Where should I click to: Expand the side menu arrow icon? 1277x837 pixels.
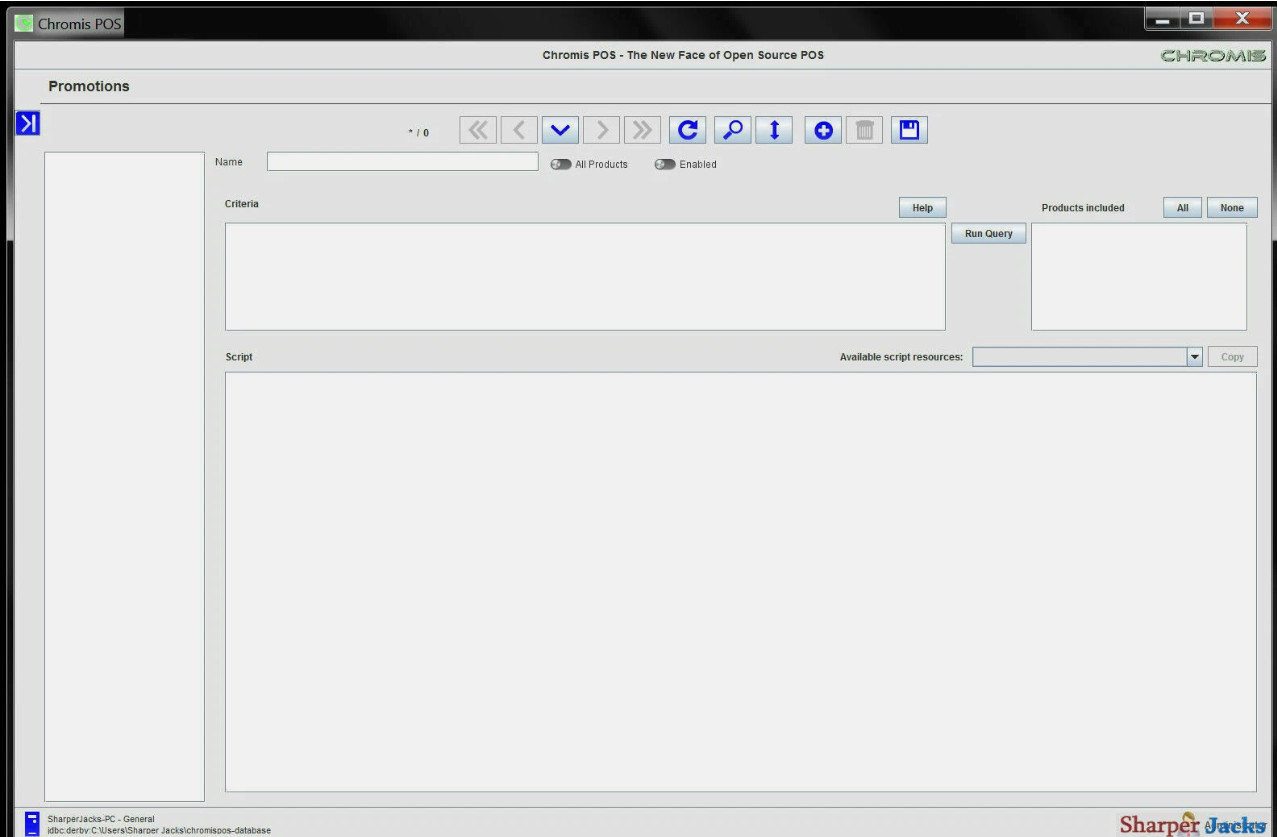click(x=28, y=123)
